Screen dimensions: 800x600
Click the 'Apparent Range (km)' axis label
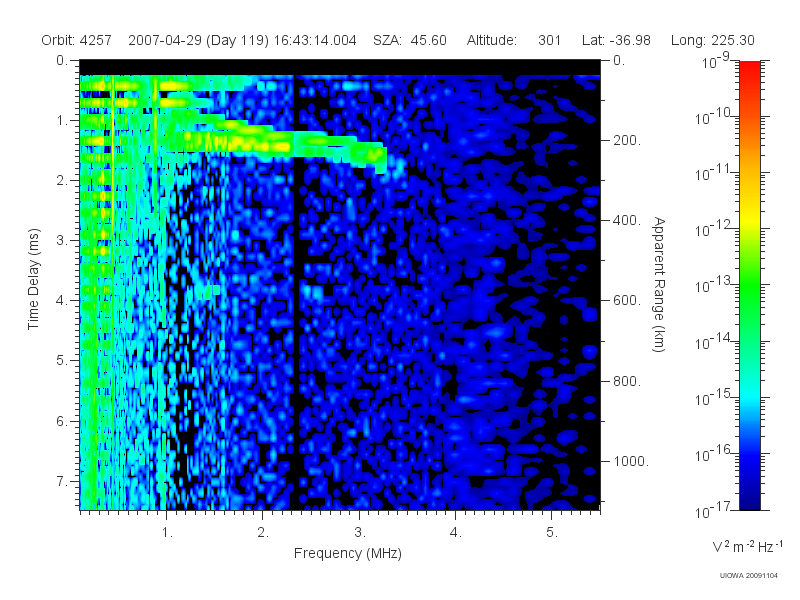pyautogui.click(x=659, y=285)
